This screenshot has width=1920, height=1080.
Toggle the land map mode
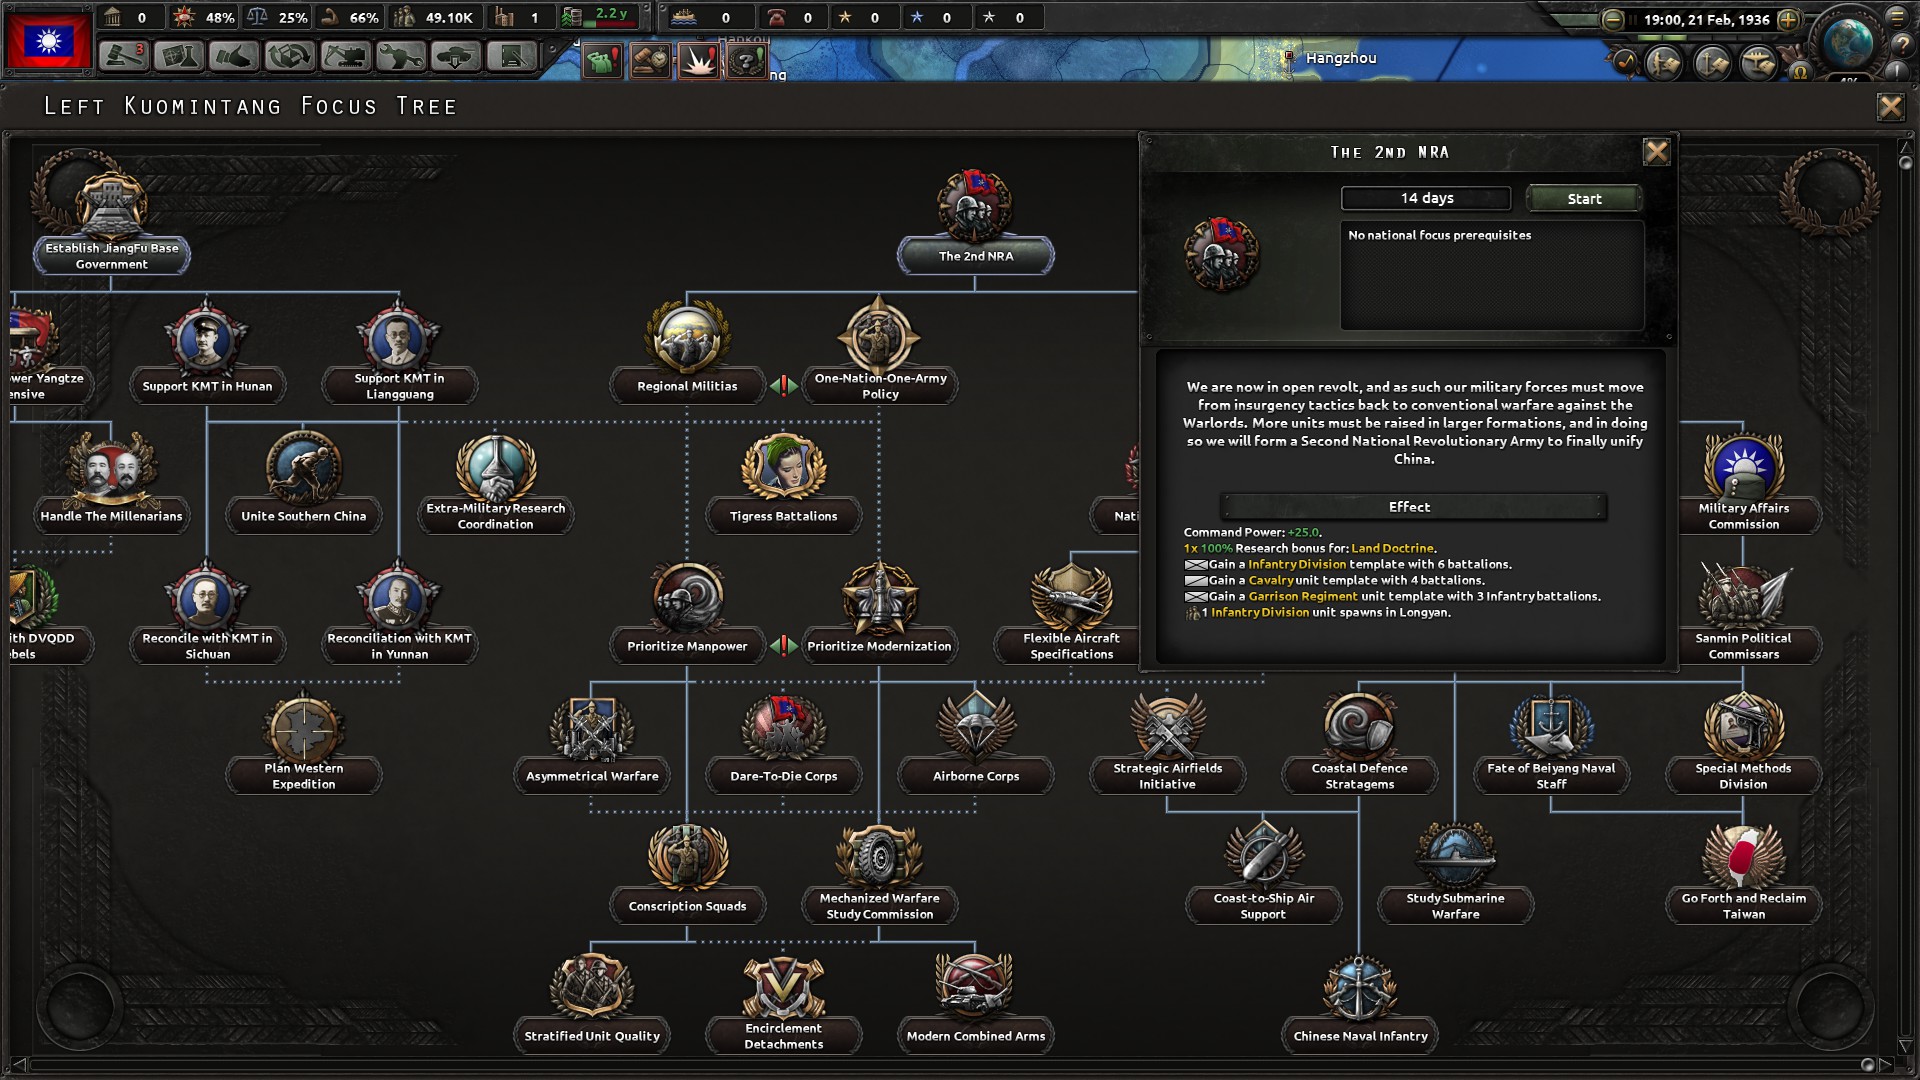1665,63
